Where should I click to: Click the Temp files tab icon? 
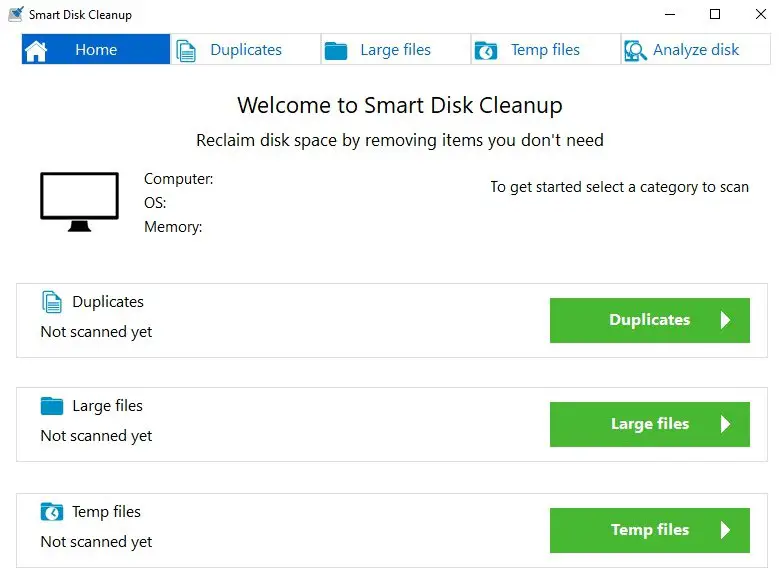pos(486,50)
